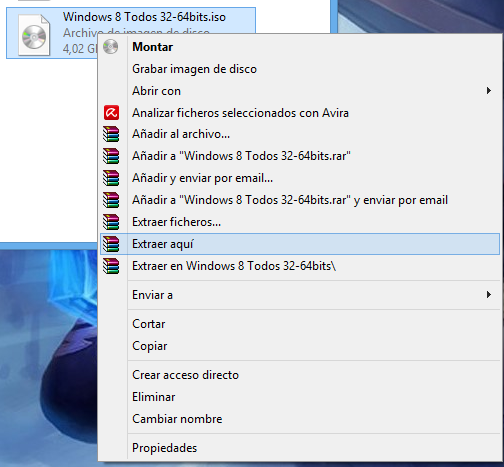Click WinRAR icon beside Extraer en Windows 8 Todos 32-64bits\
This screenshot has height=467, width=504.
click(111, 266)
